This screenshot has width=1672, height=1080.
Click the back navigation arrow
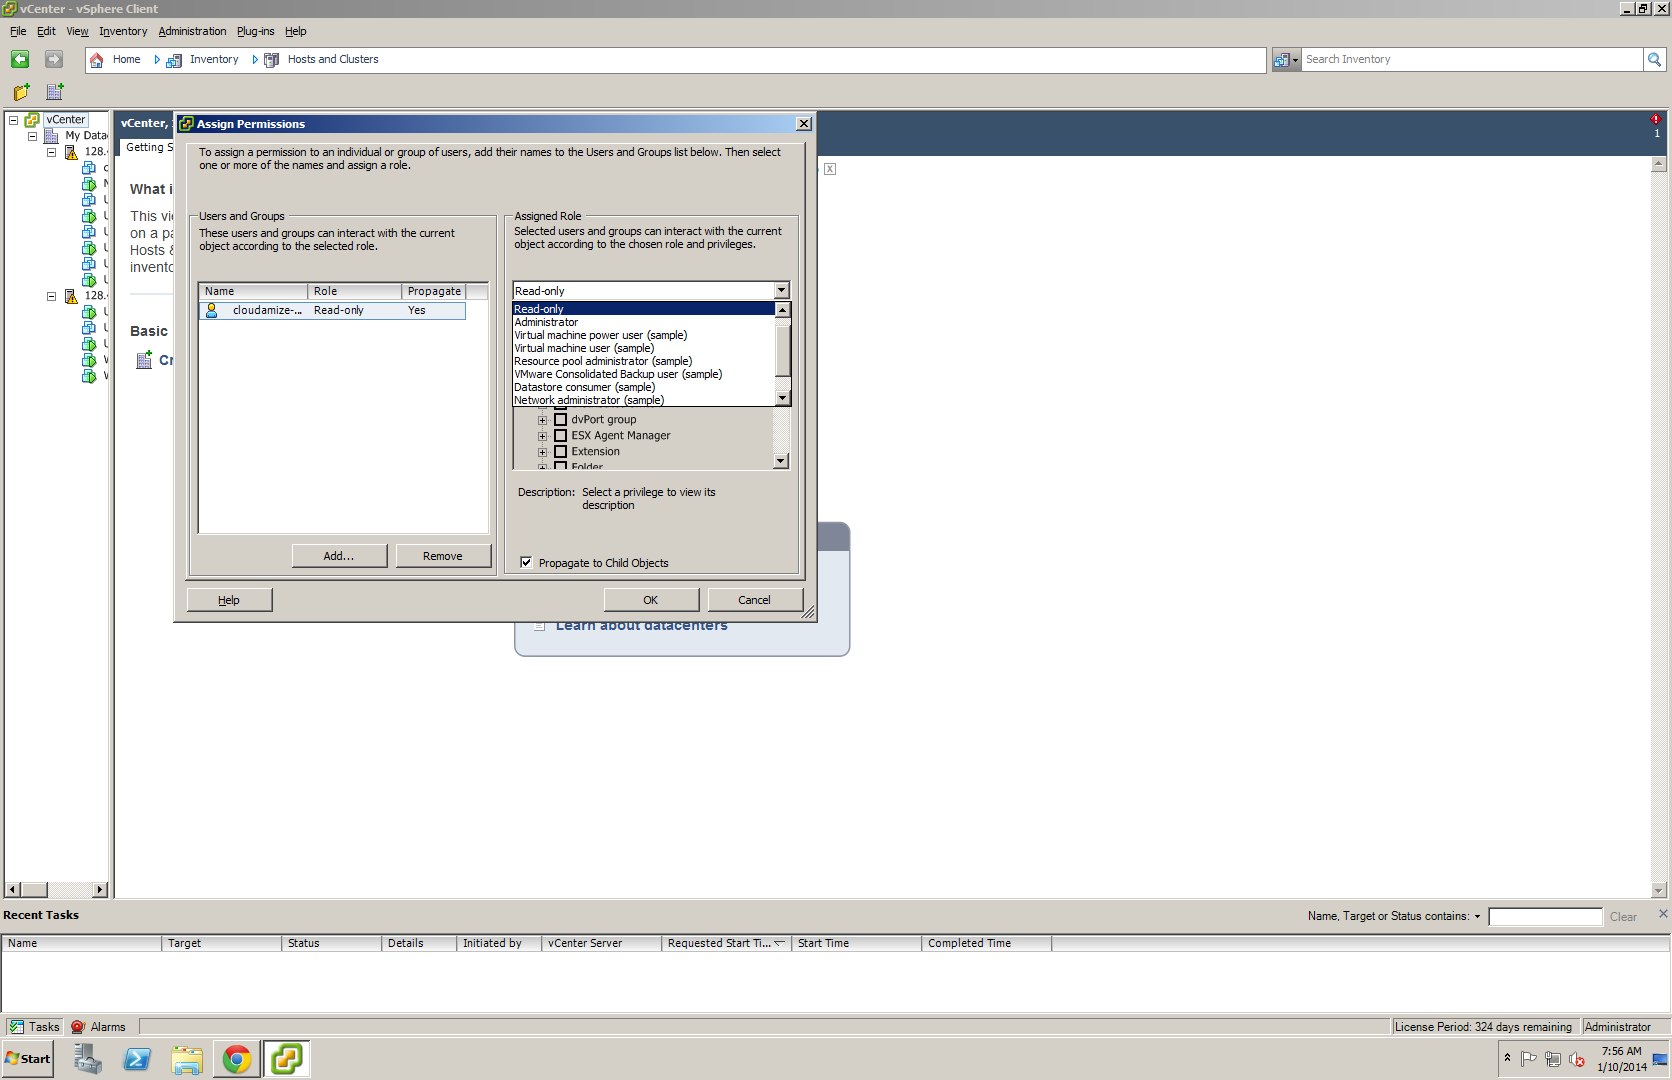[19, 59]
